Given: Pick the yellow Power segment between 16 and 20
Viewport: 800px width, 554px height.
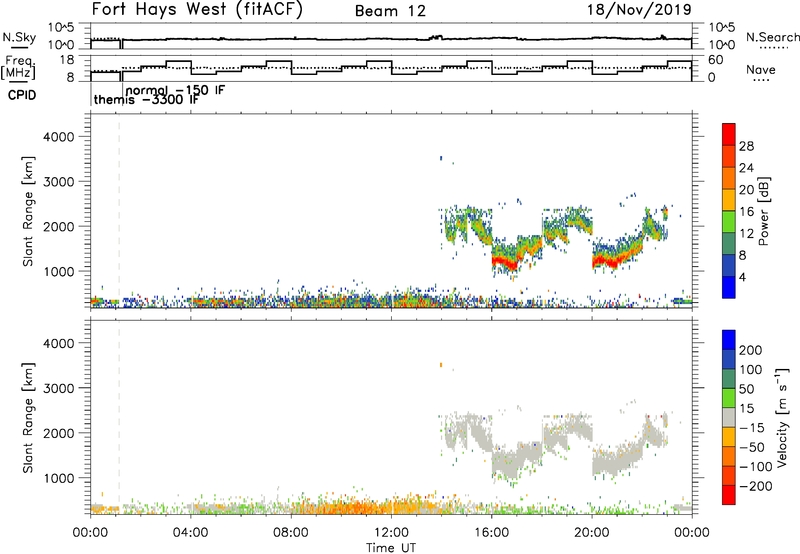Looking at the screenshot, I should click(729, 200).
